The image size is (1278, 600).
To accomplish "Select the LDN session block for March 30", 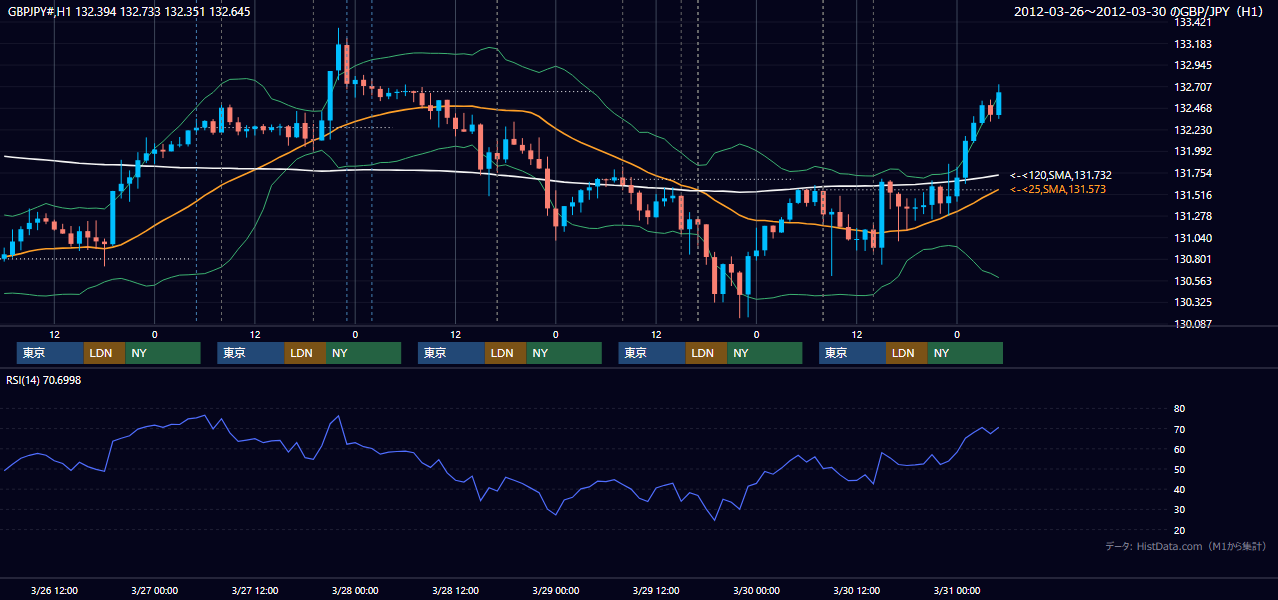I will click(906, 353).
